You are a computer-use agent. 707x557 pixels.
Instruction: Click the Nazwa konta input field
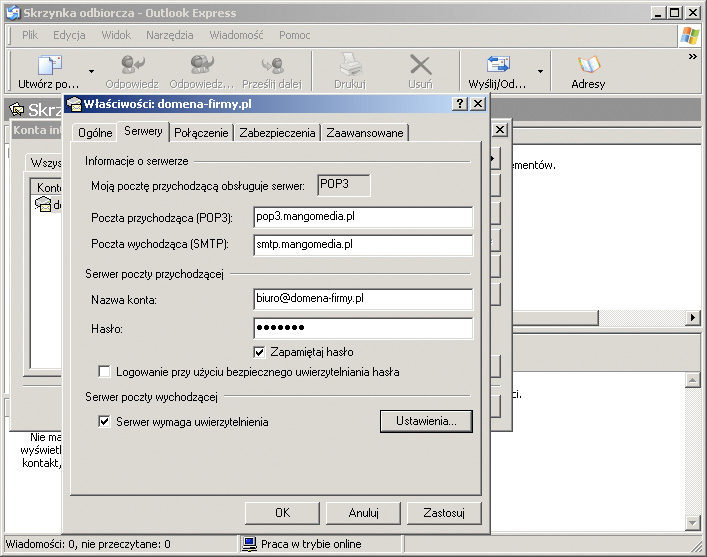pyautogui.click(x=363, y=299)
